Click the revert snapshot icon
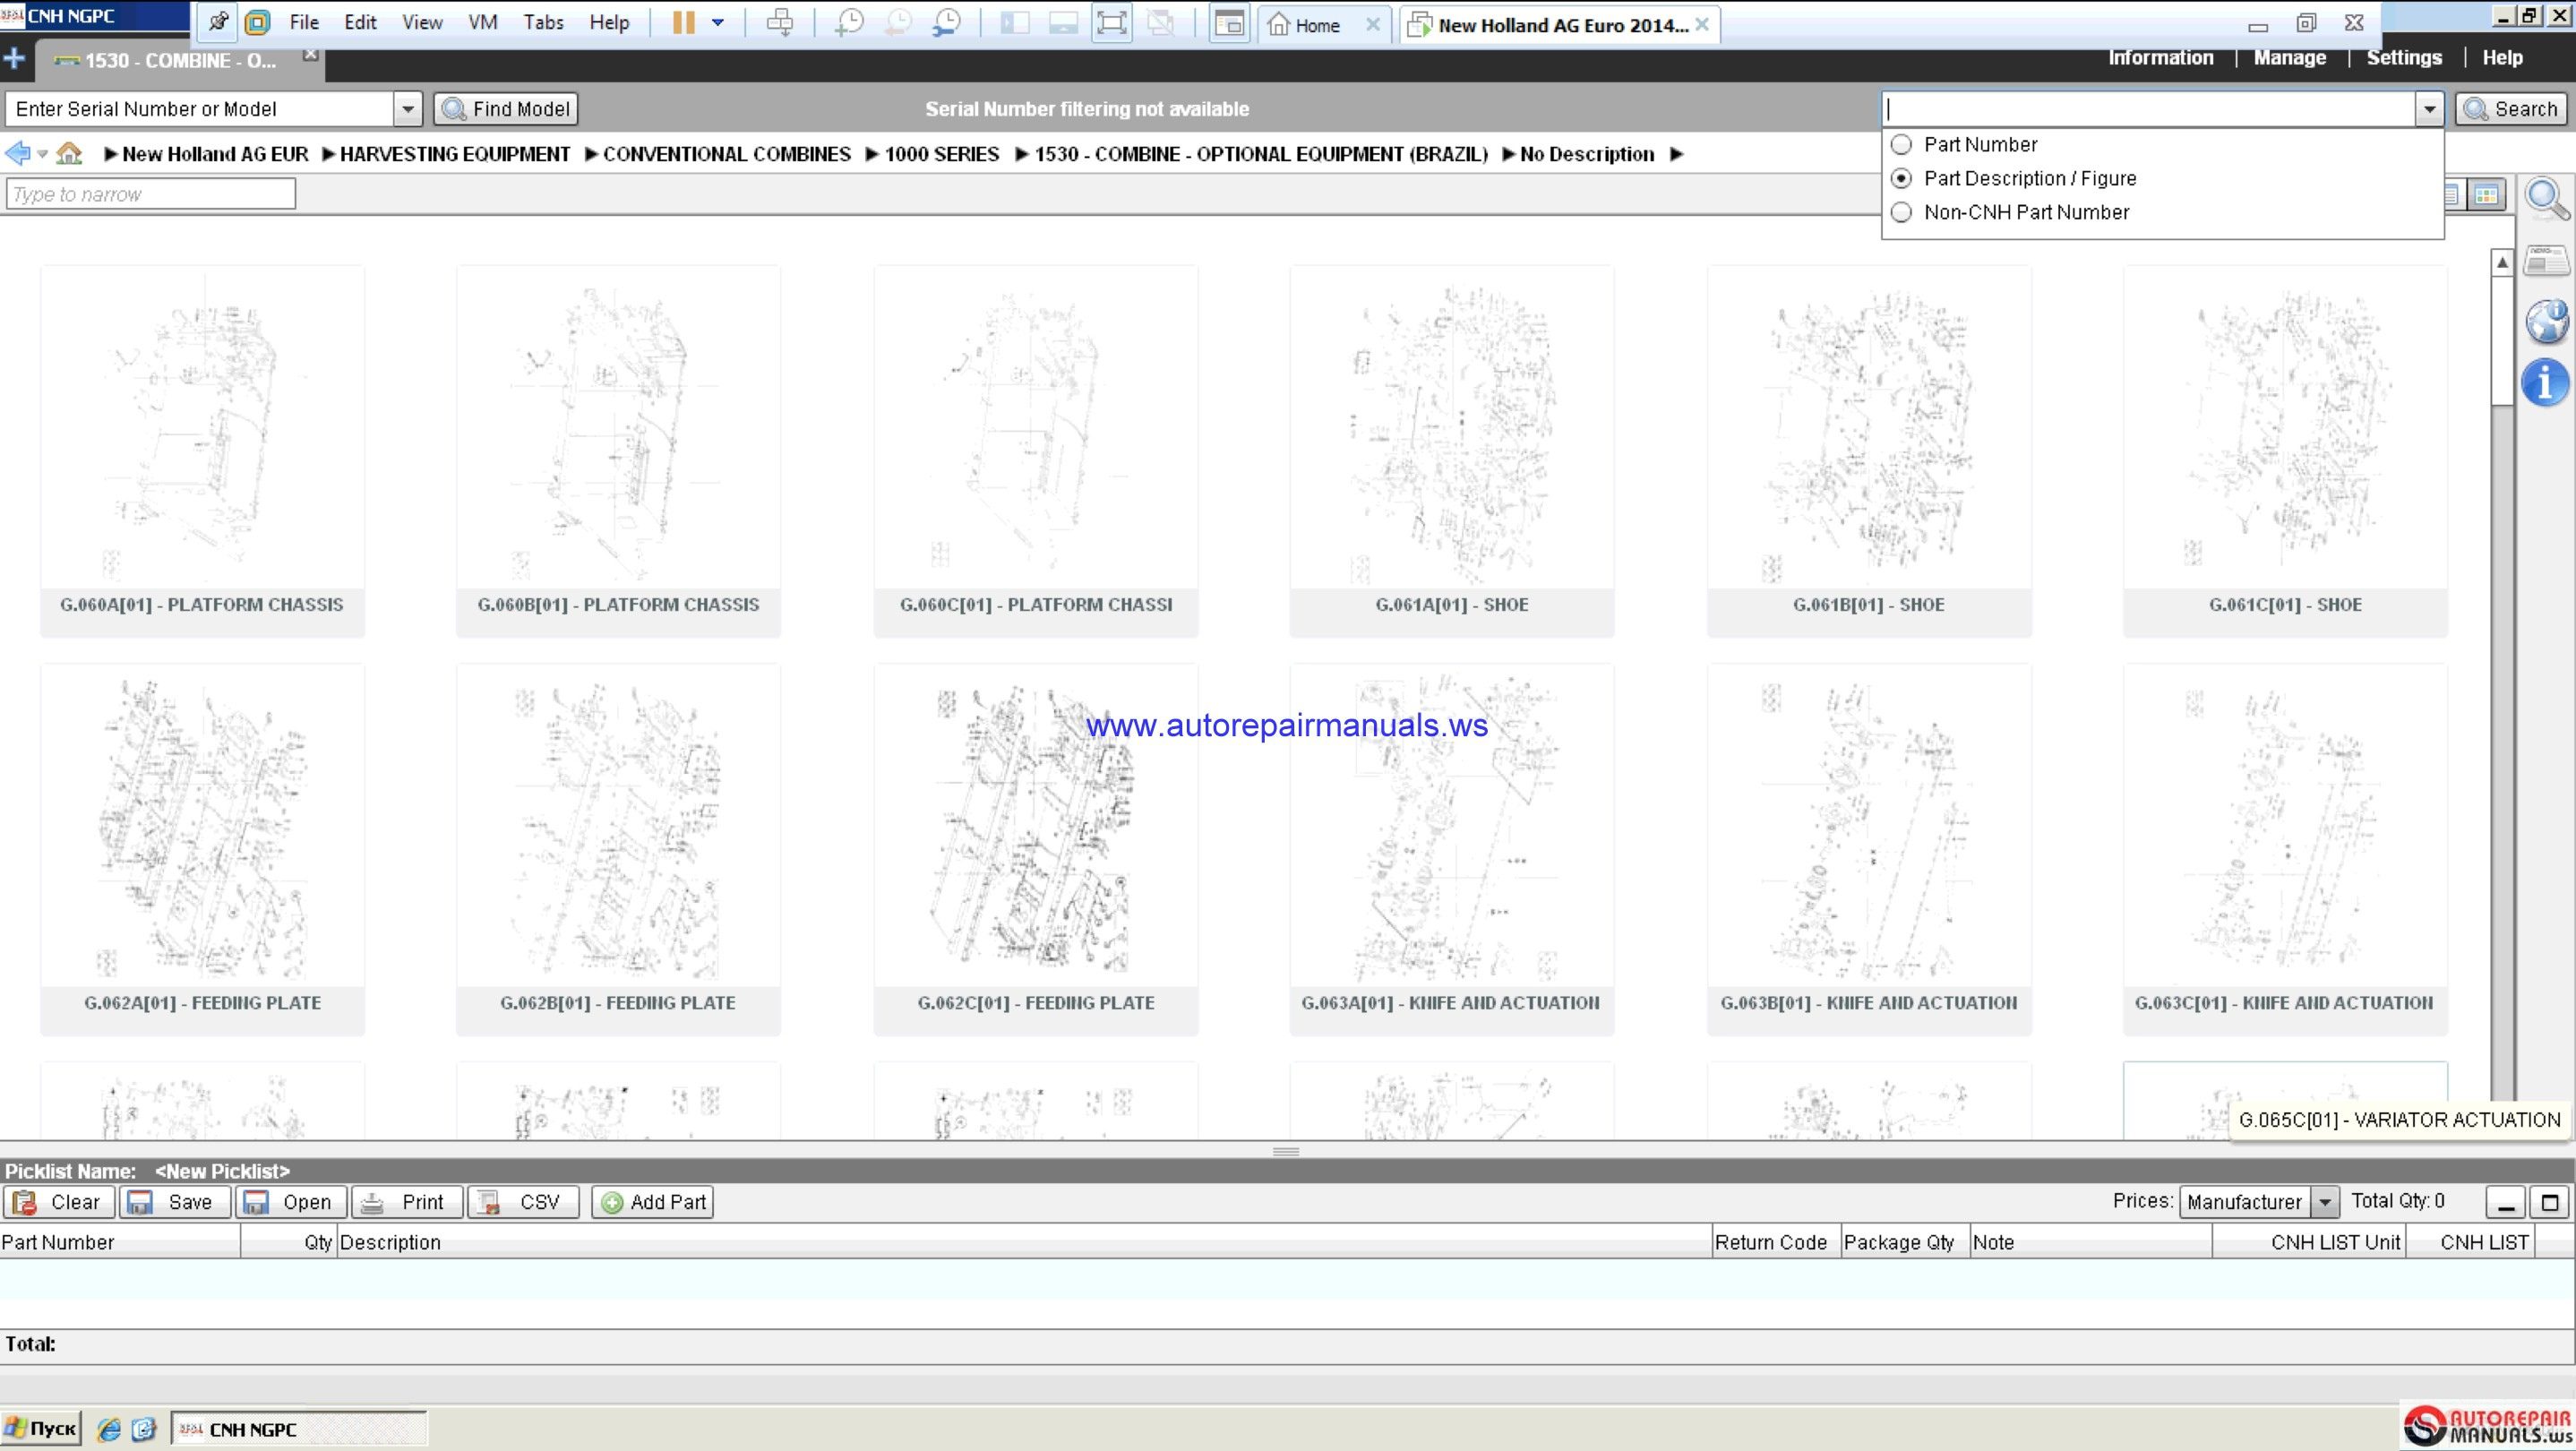This screenshot has width=2576, height=1451. click(x=898, y=22)
